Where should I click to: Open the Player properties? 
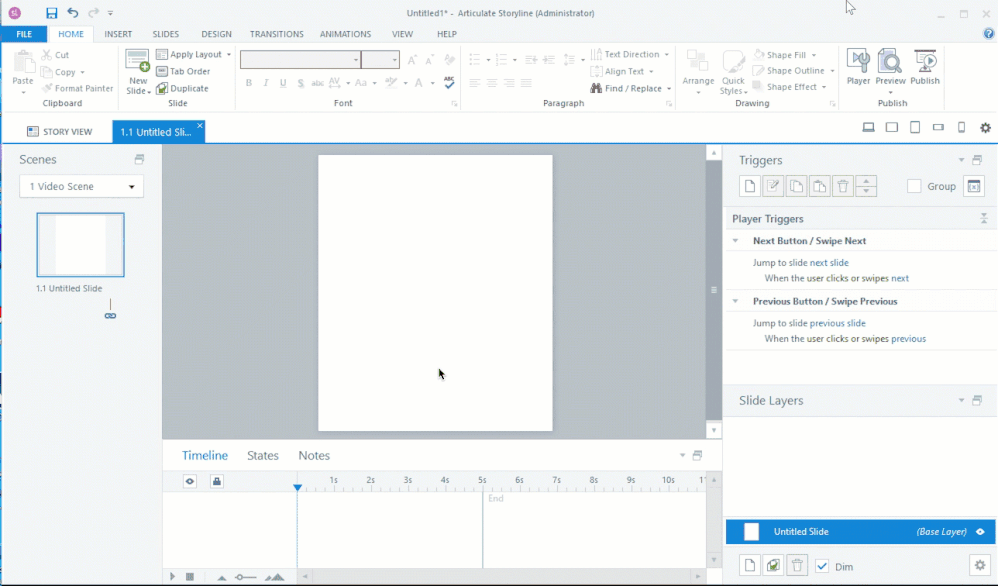pyautogui.click(x=858, y=67)
